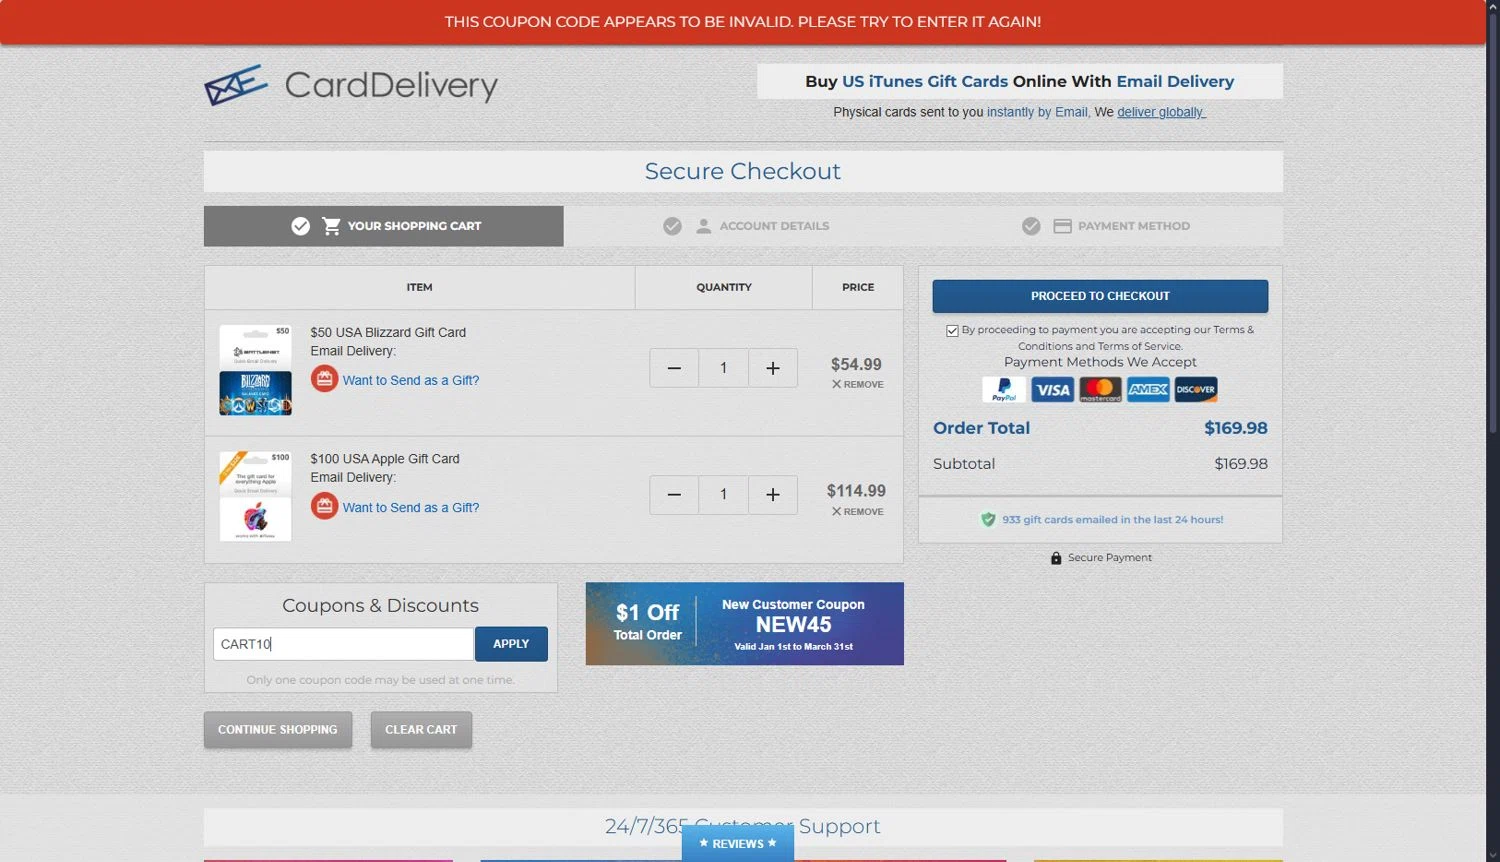This screenshot has height=862, width=1500.
Task: Click 'Buy US iTunes Gift Cards Online' headline
Action: pyautogui.click(x=1020, y=82)
